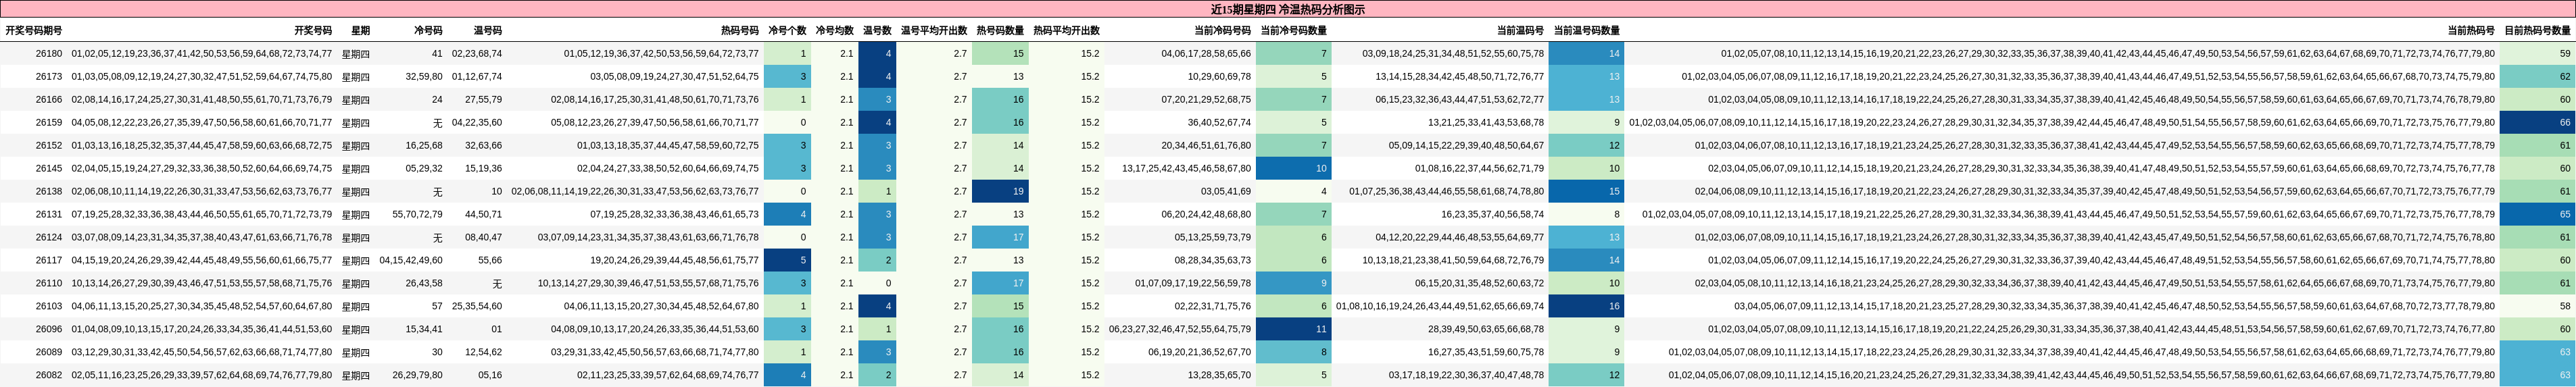
Task: Click hot count cell 19 in row 26138
Action: 1000,192
